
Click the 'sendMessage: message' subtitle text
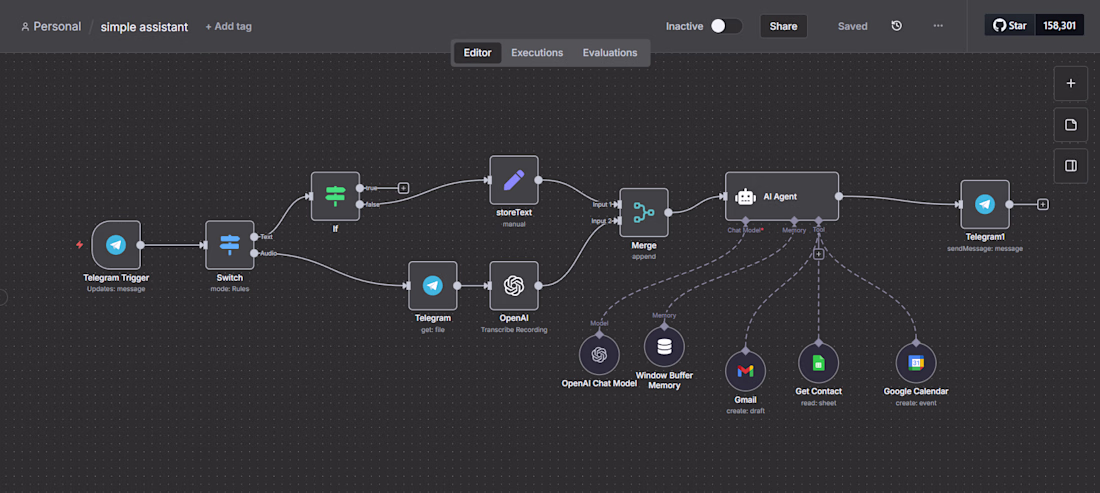(x=985, y=248)
